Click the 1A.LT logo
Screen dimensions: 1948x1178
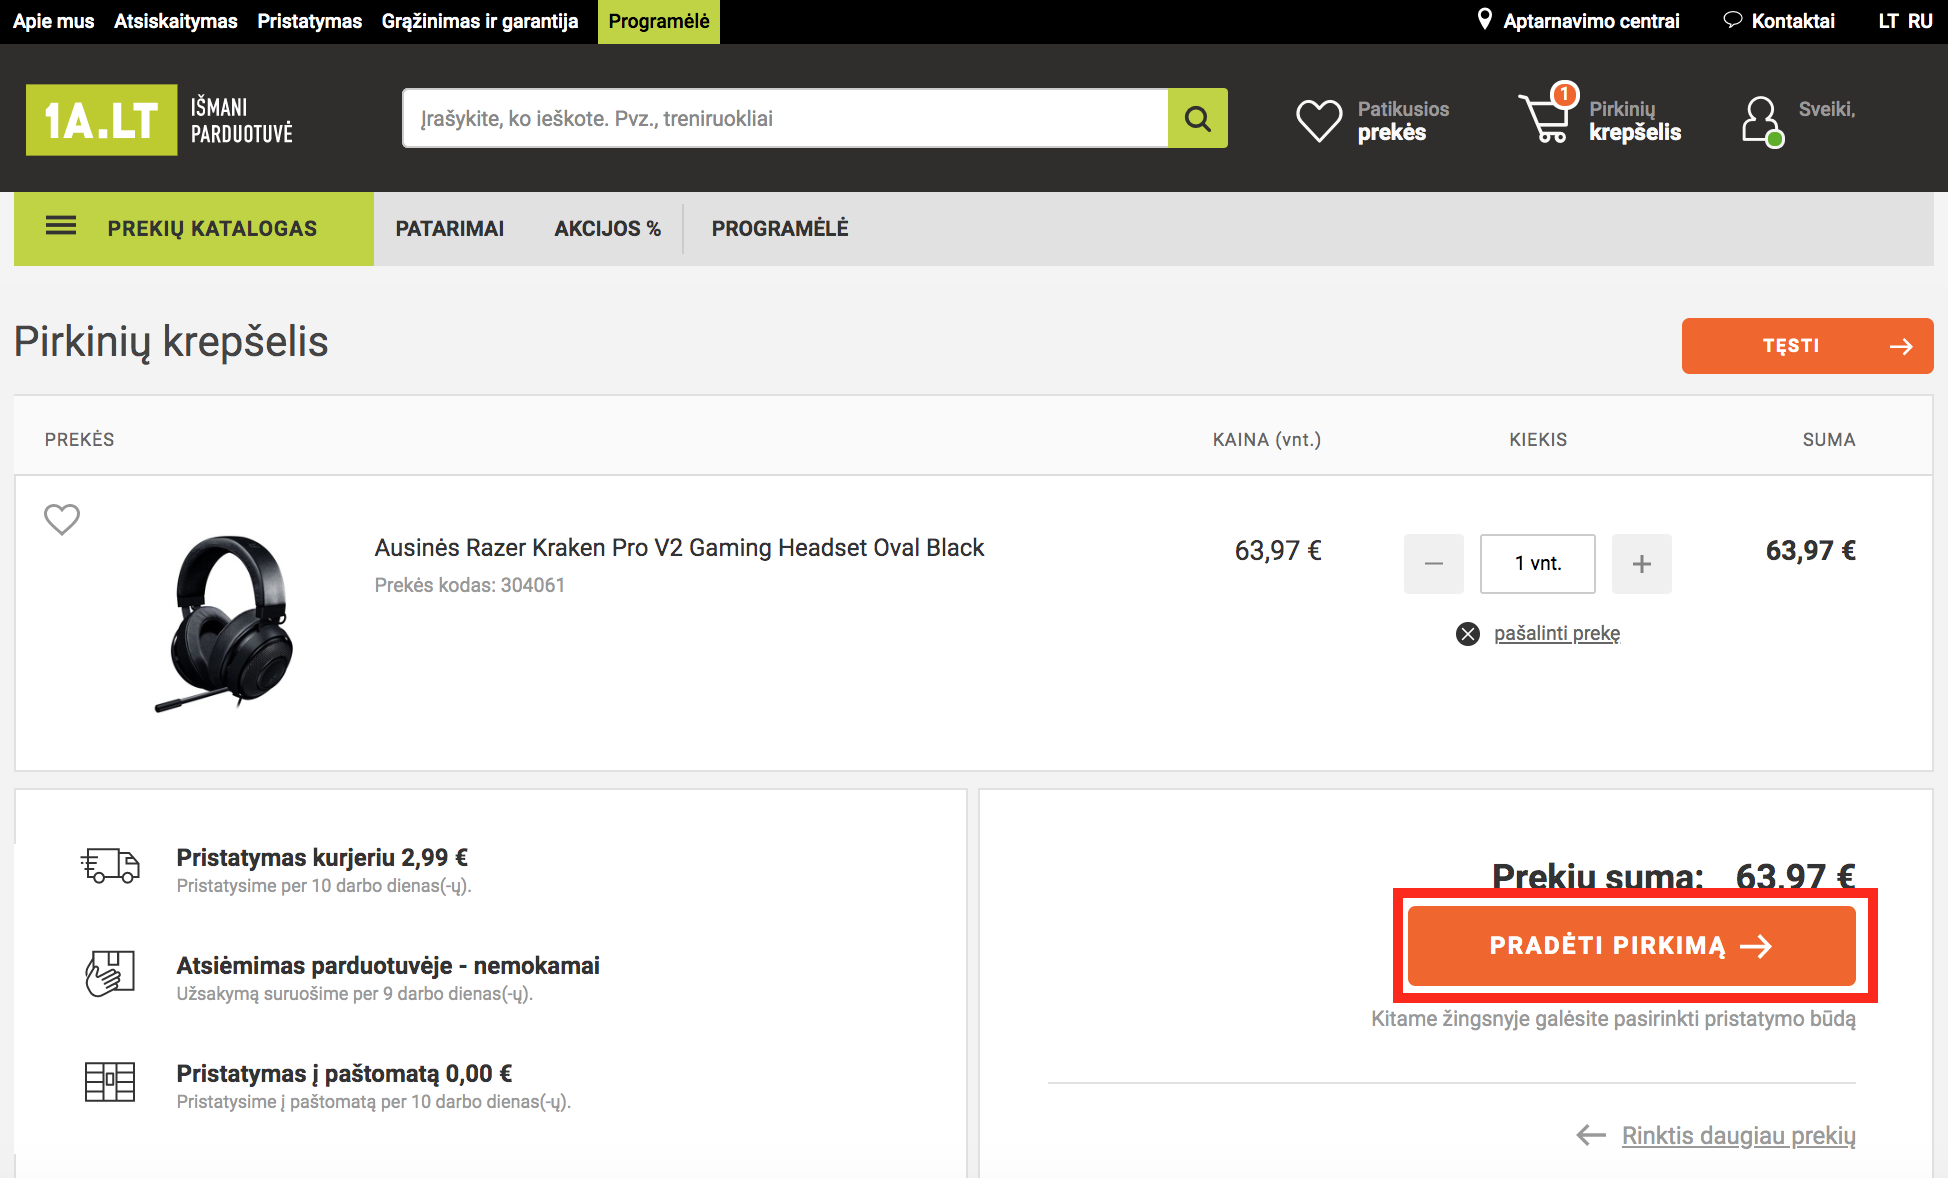point(101,120)
